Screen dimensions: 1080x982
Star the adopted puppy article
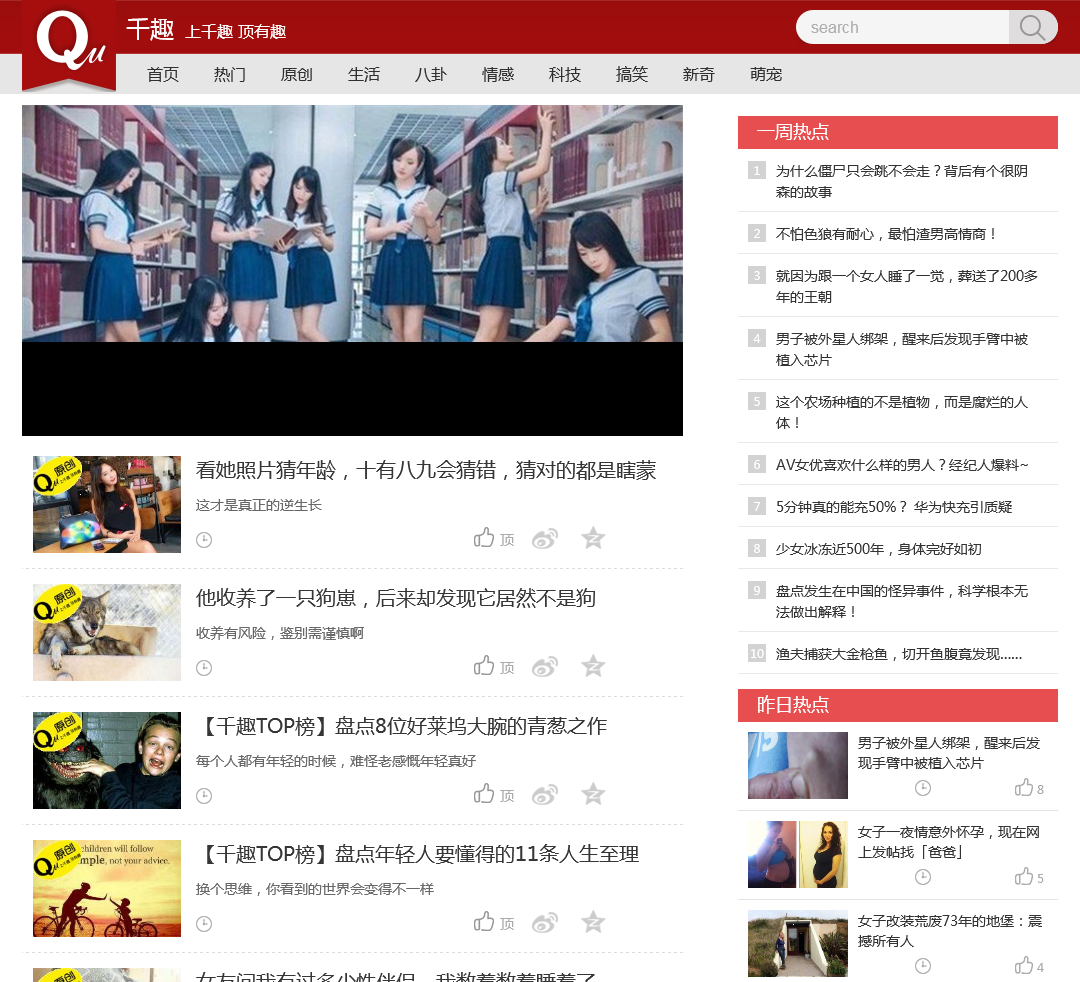point(593,666)
